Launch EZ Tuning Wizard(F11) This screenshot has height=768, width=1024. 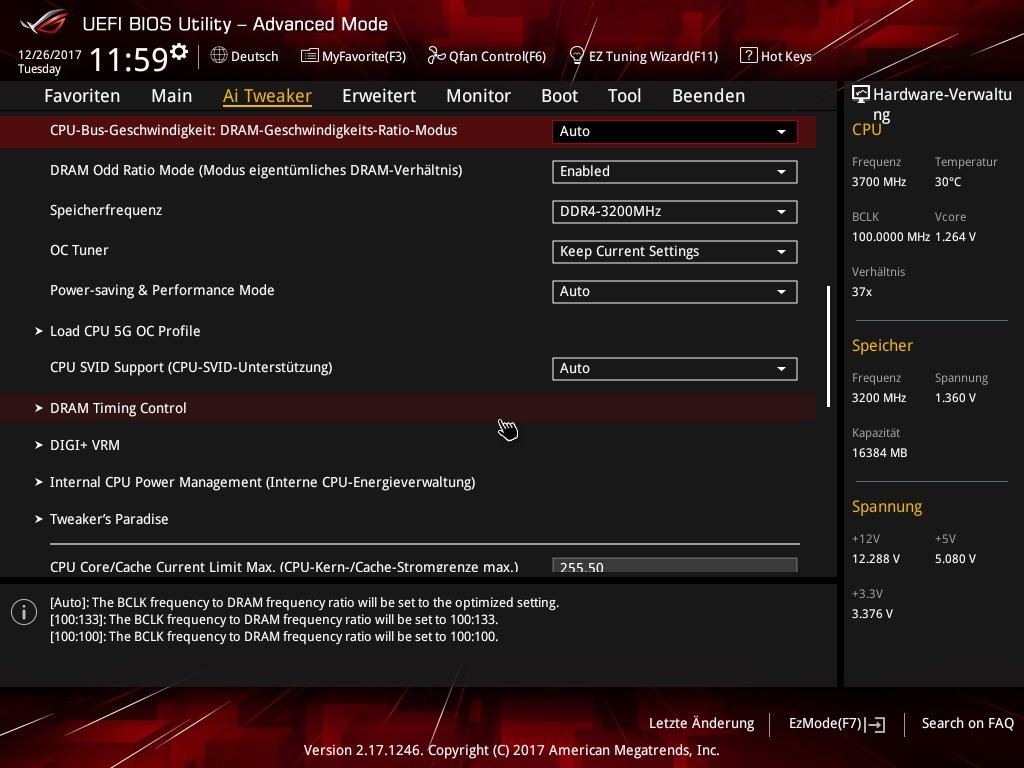643,56
